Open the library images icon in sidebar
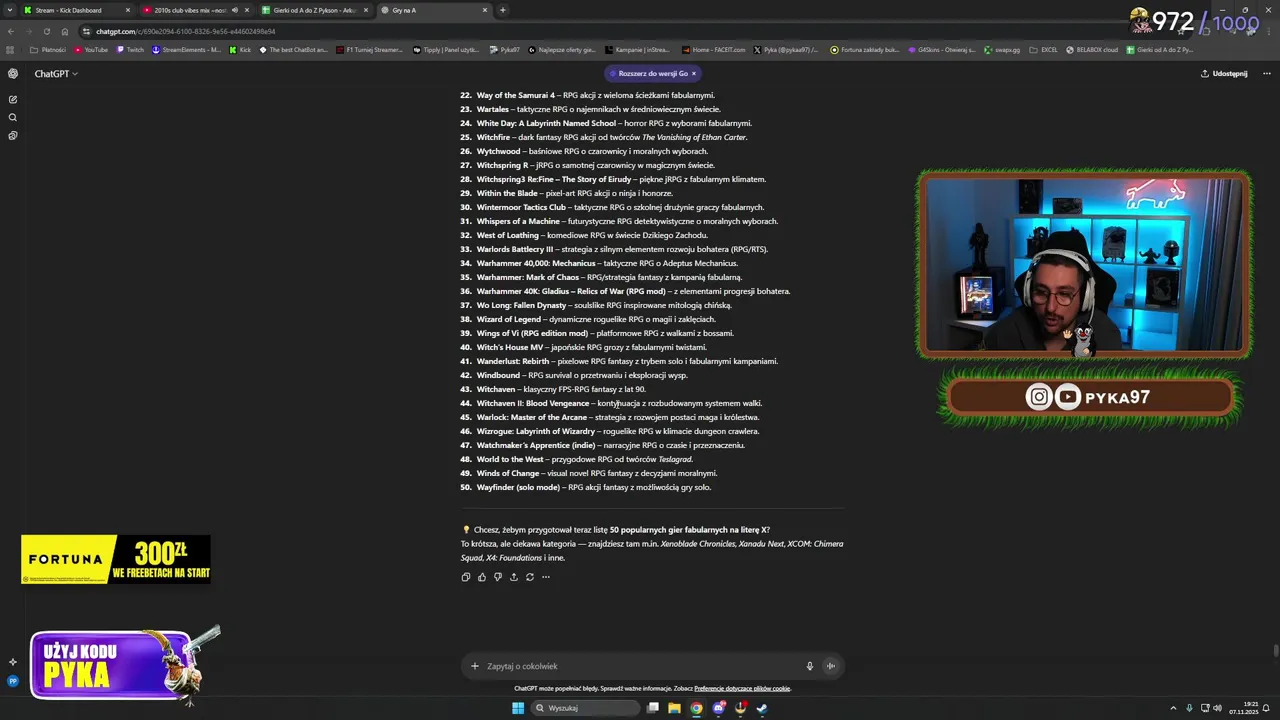Screen dimensions: 1280x720 point(13,135)
